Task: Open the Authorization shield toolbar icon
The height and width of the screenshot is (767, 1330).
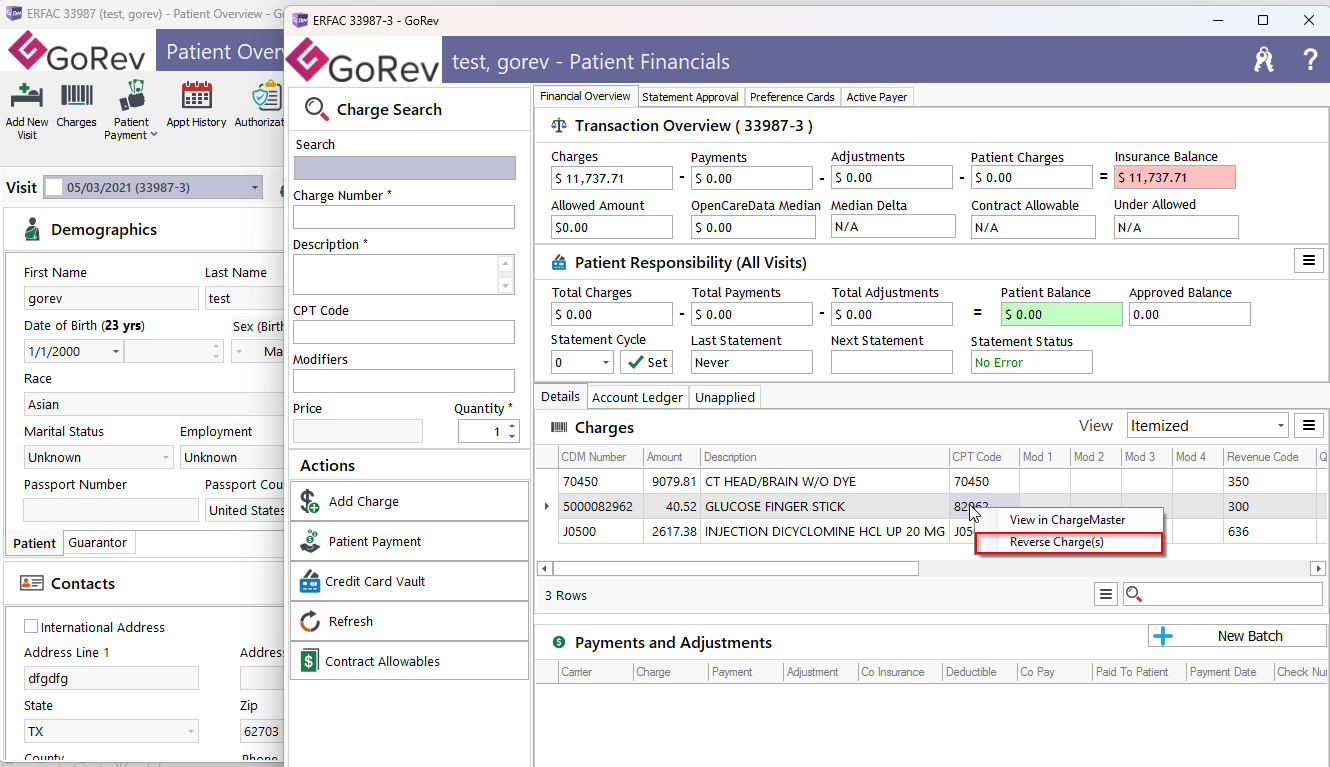Action: [264, 106]
